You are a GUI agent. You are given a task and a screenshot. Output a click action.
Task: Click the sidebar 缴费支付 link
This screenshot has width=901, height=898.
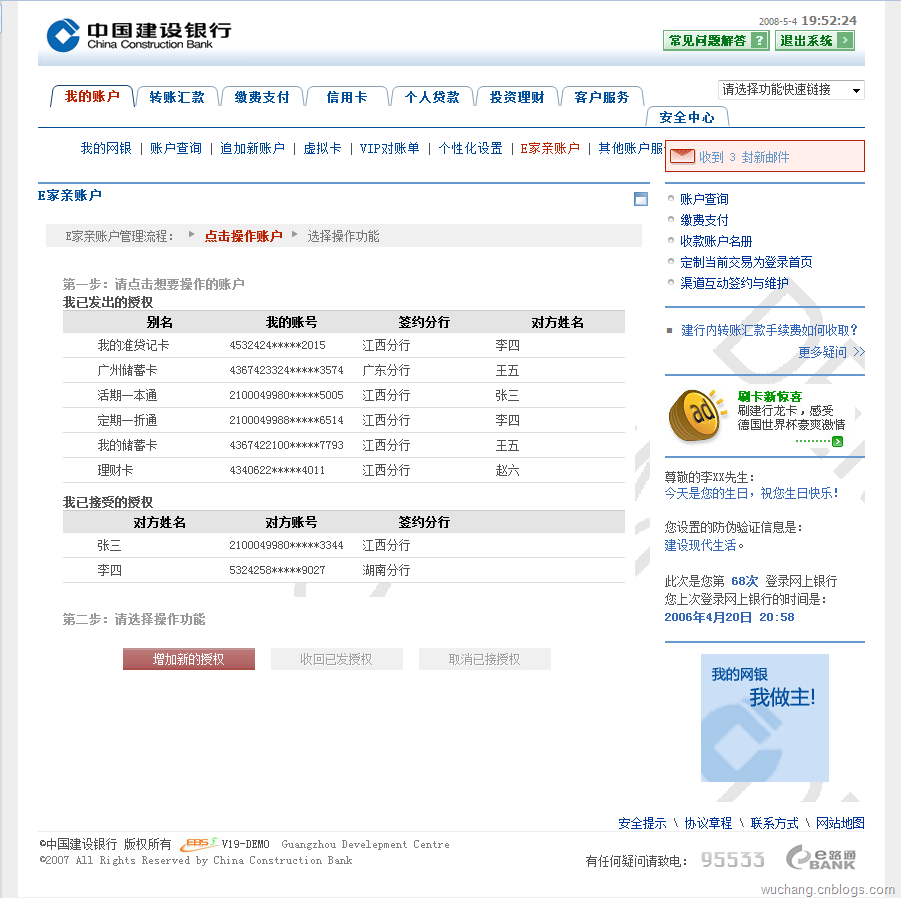(704, 220)
